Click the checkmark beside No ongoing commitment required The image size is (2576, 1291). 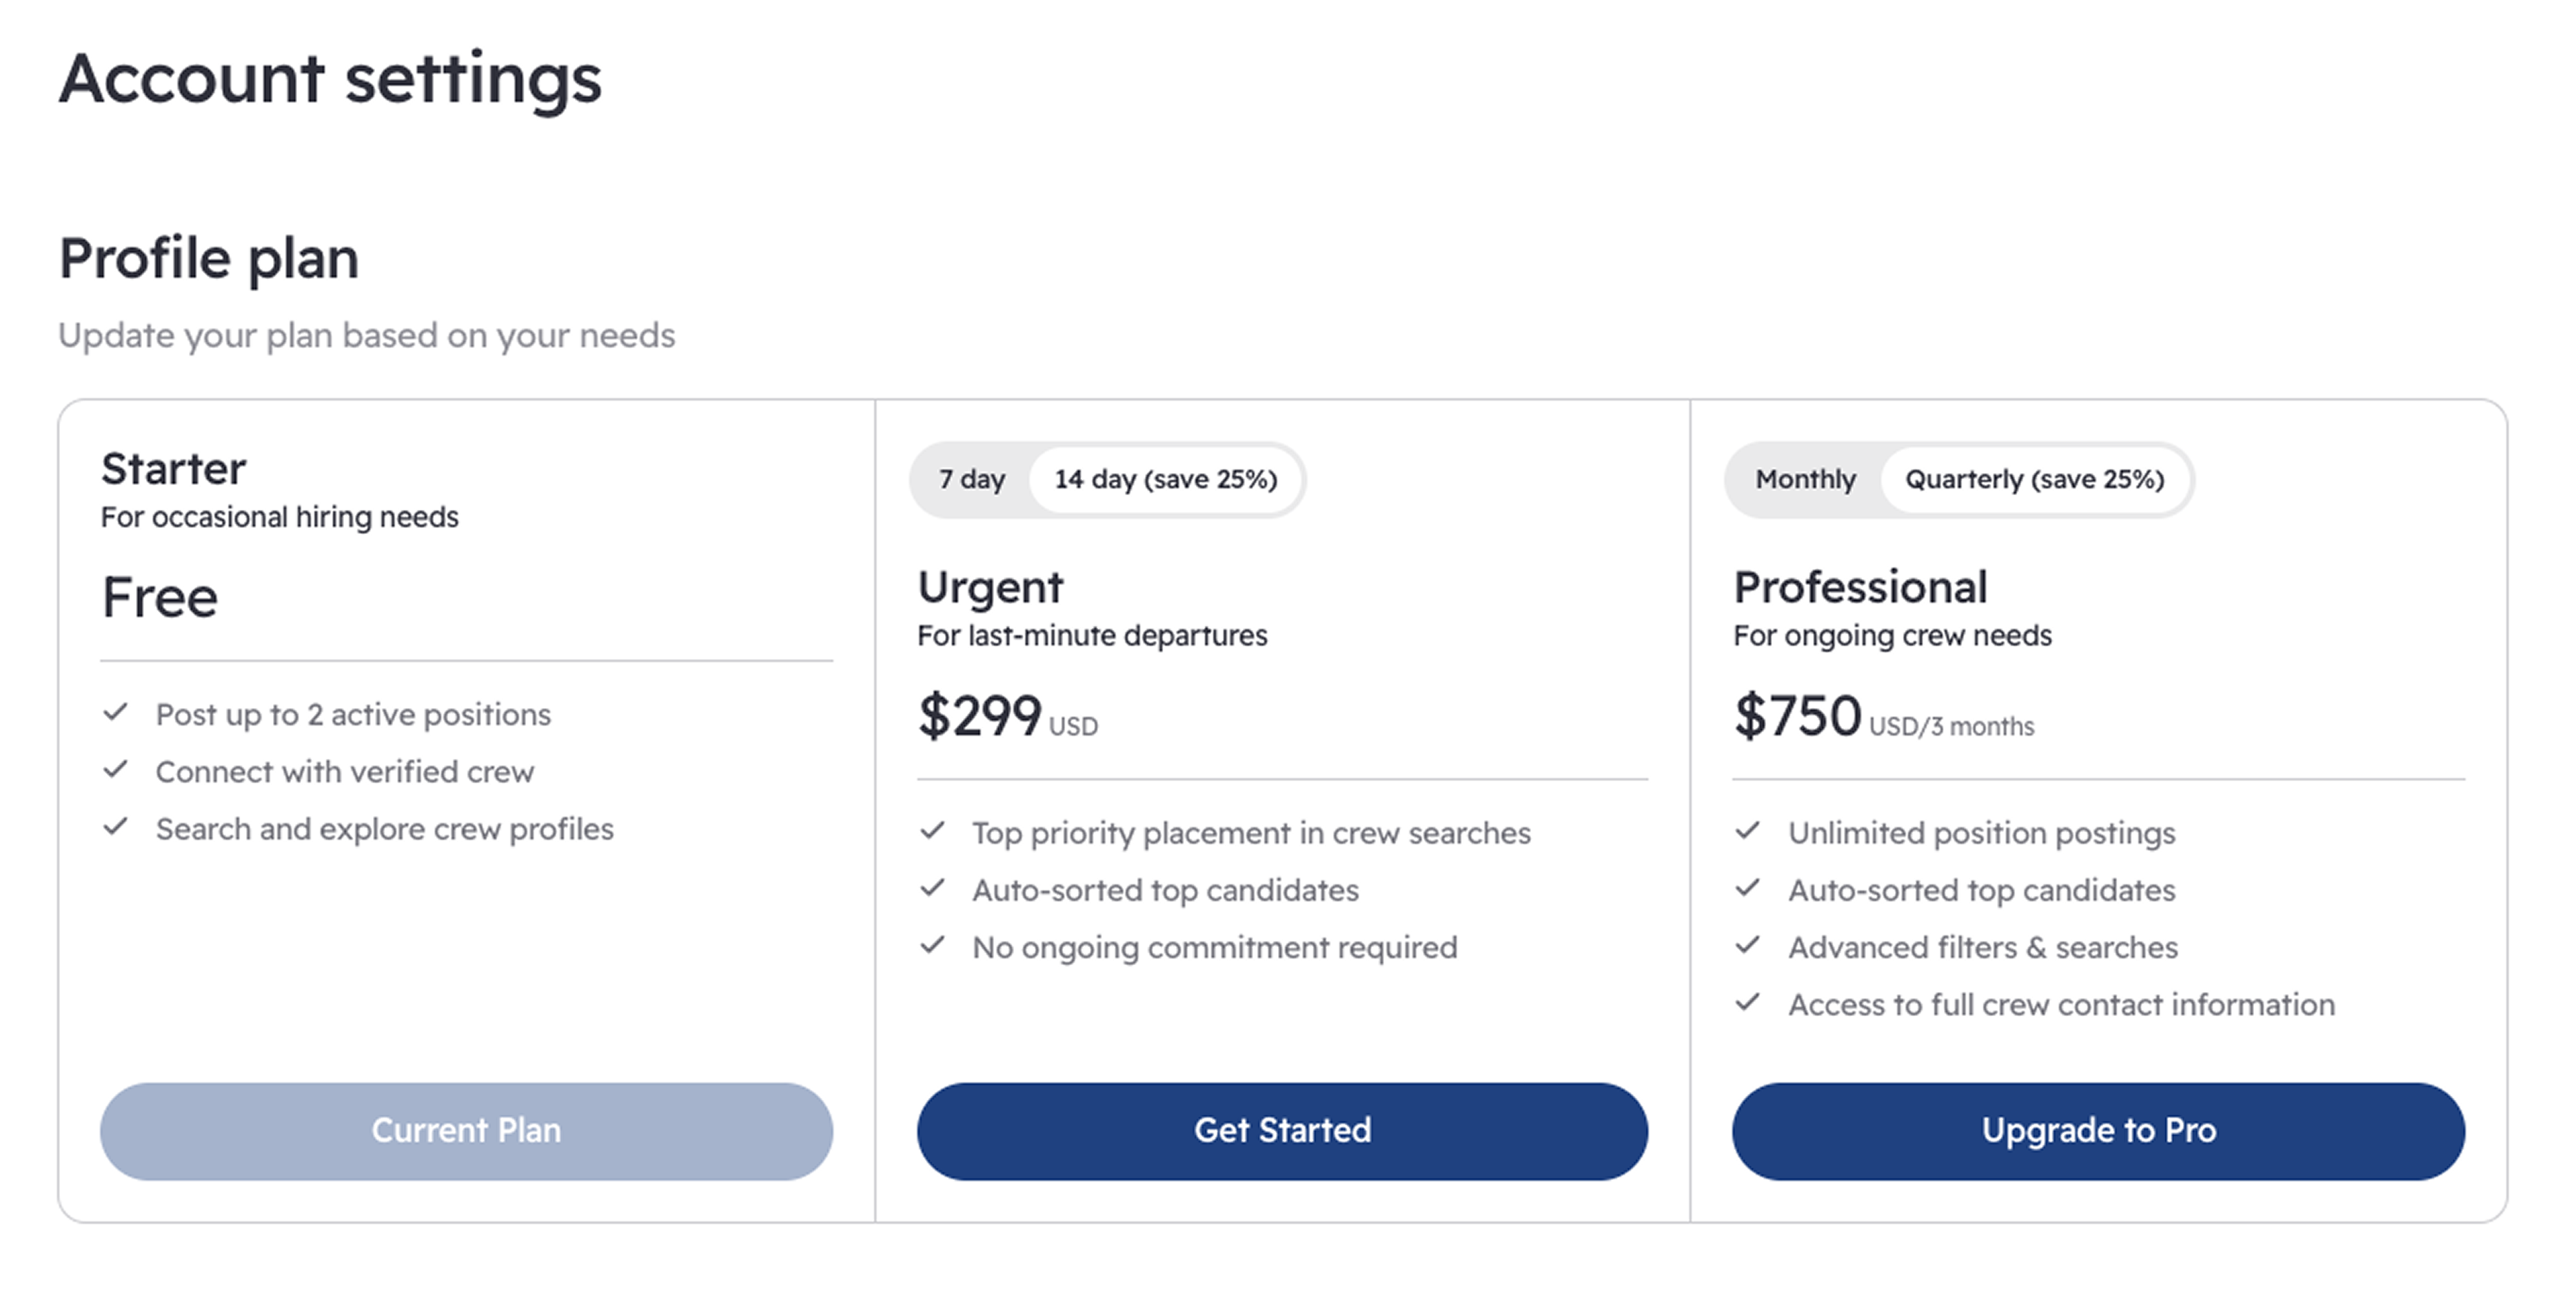tap(934, 946)
